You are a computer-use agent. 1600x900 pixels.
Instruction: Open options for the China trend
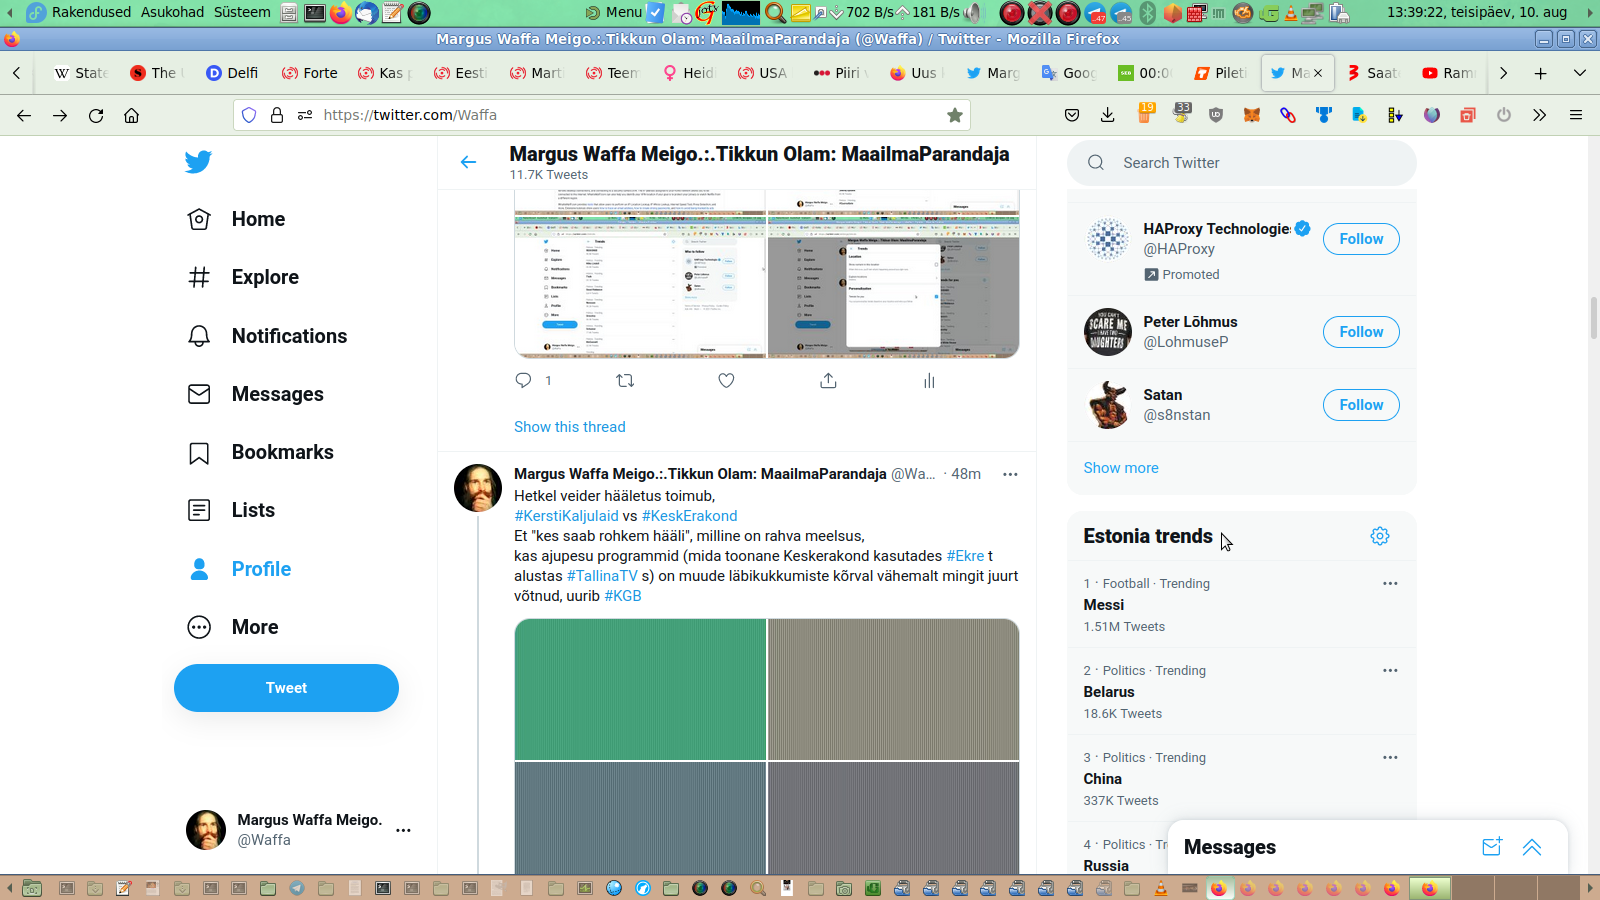(1390, 757)
